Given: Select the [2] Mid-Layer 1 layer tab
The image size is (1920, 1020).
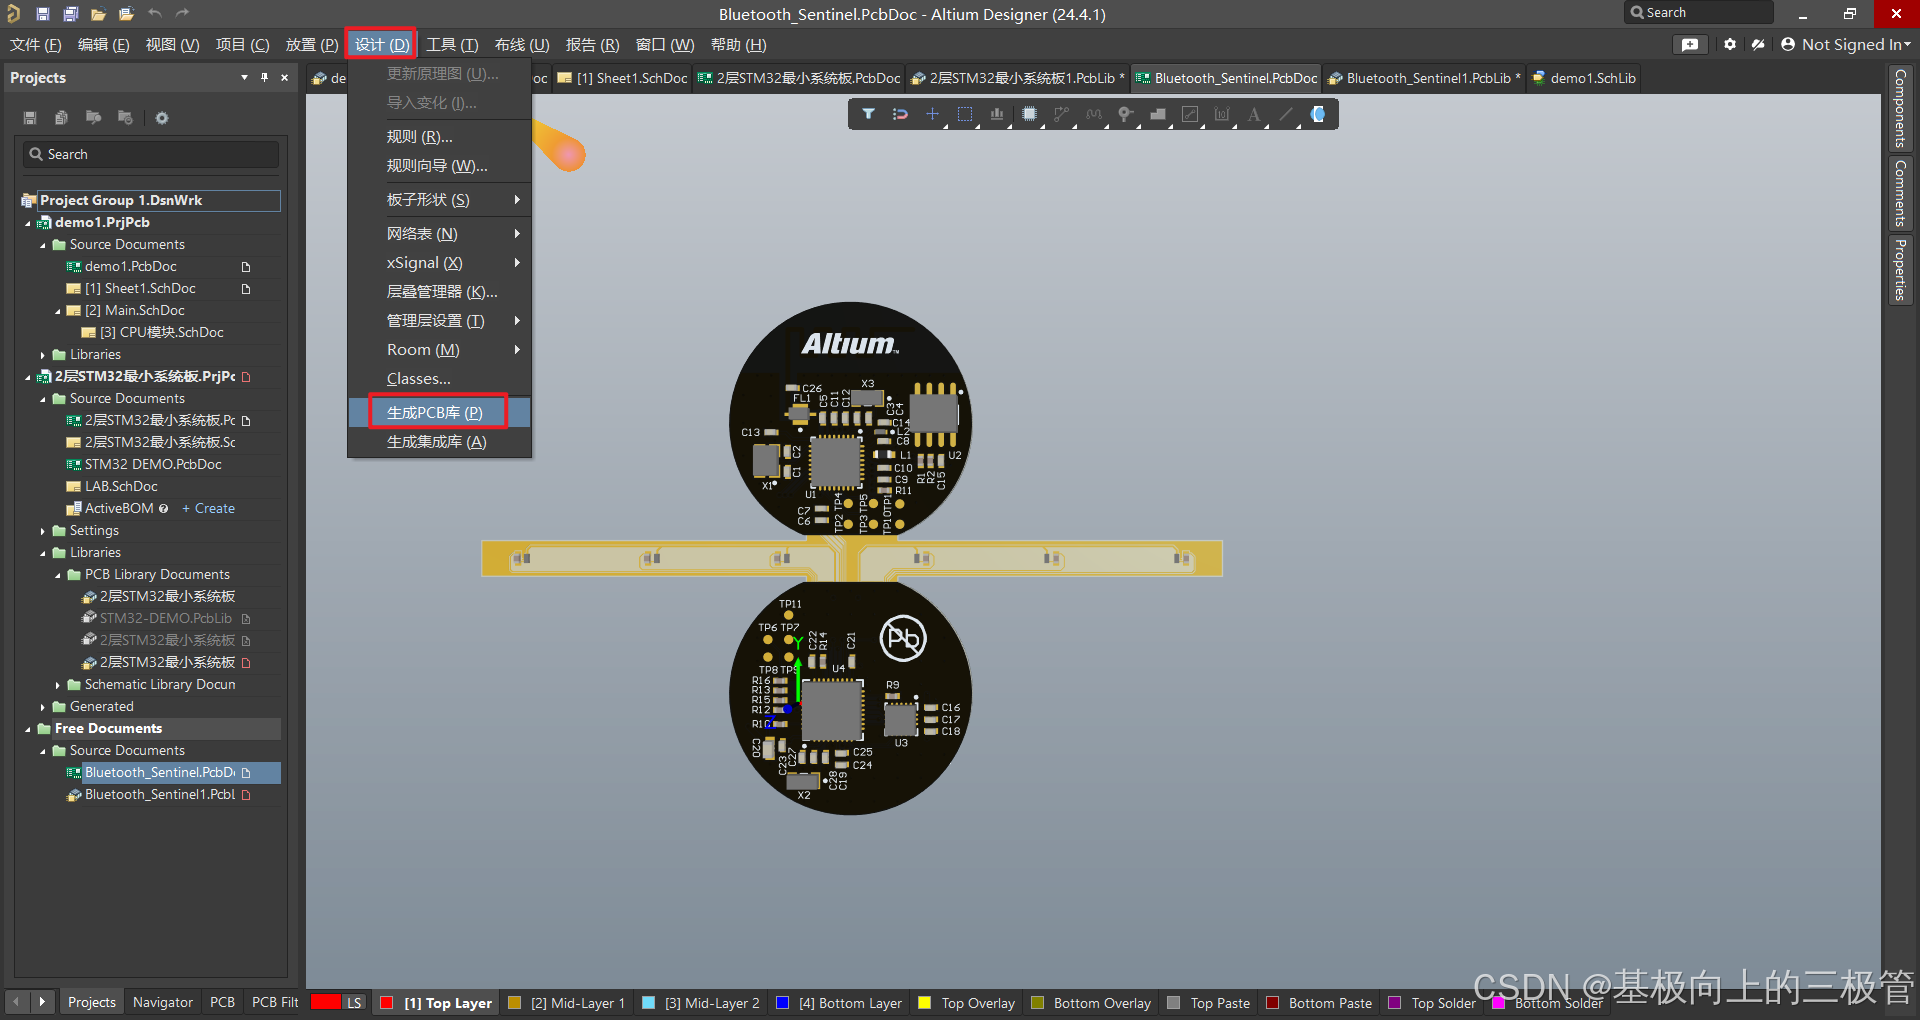Looking at the screenshot, I should tap(567, 1002).
